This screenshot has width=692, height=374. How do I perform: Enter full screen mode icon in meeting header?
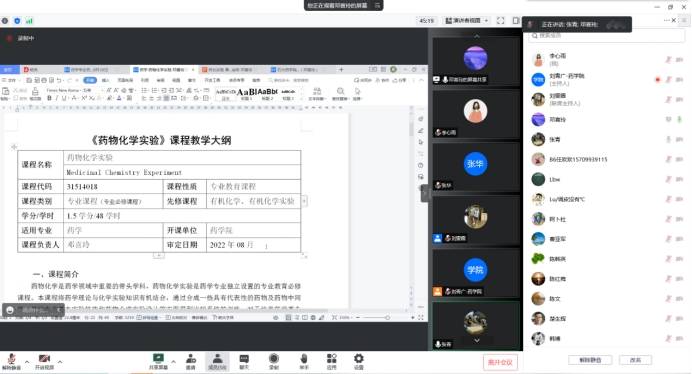coord(500,21)
